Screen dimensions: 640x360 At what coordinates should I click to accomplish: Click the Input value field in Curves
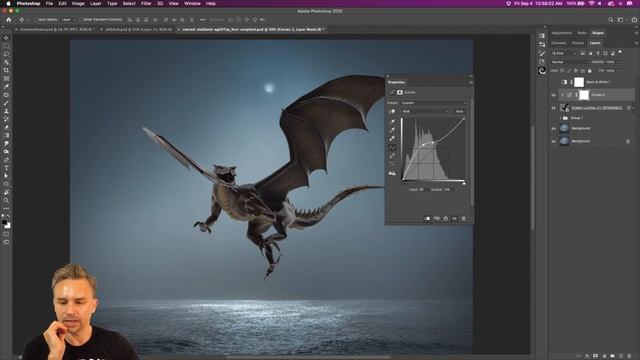click(x=422, y=190)
